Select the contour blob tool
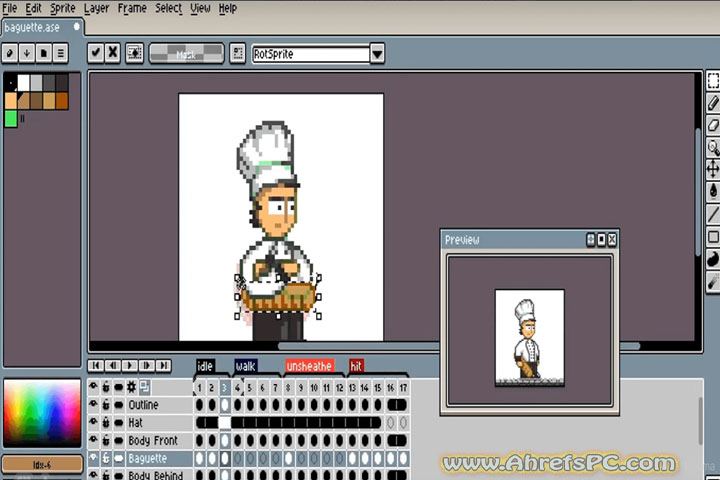The width and height of the screenshot is (720, 480). 713,259
